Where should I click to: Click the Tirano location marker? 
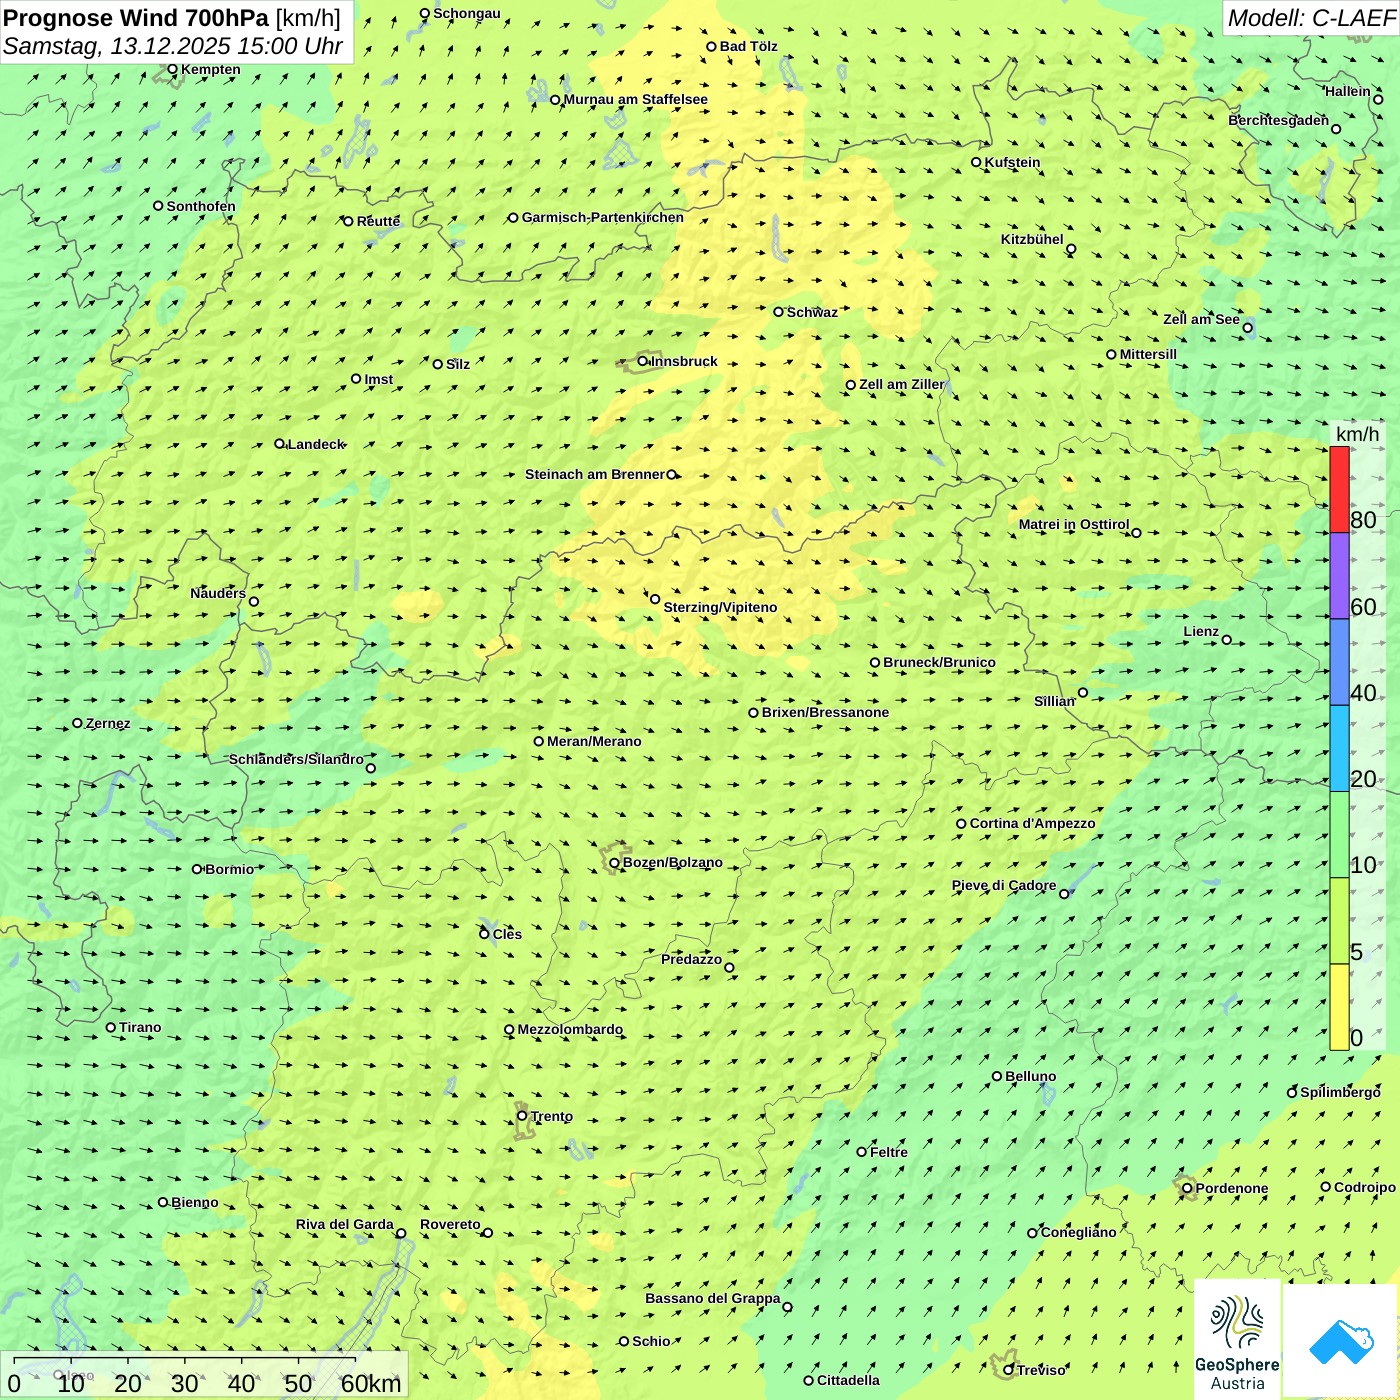click(x=111, y=1027)
